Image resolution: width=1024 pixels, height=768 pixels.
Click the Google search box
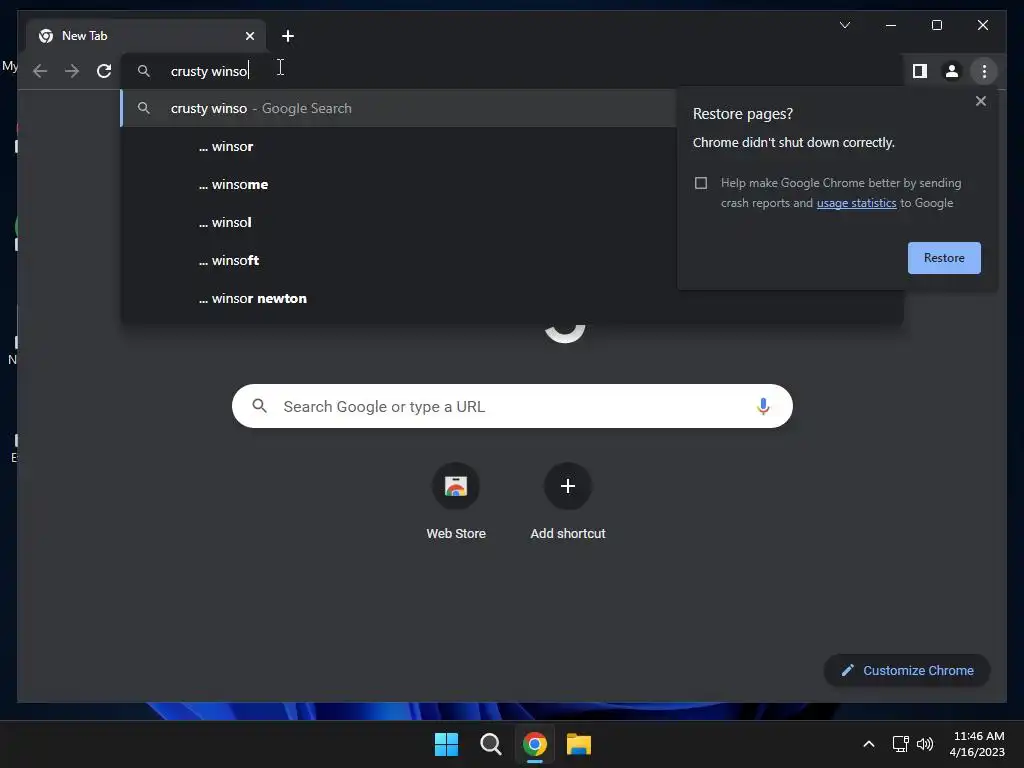coord(512,406)
